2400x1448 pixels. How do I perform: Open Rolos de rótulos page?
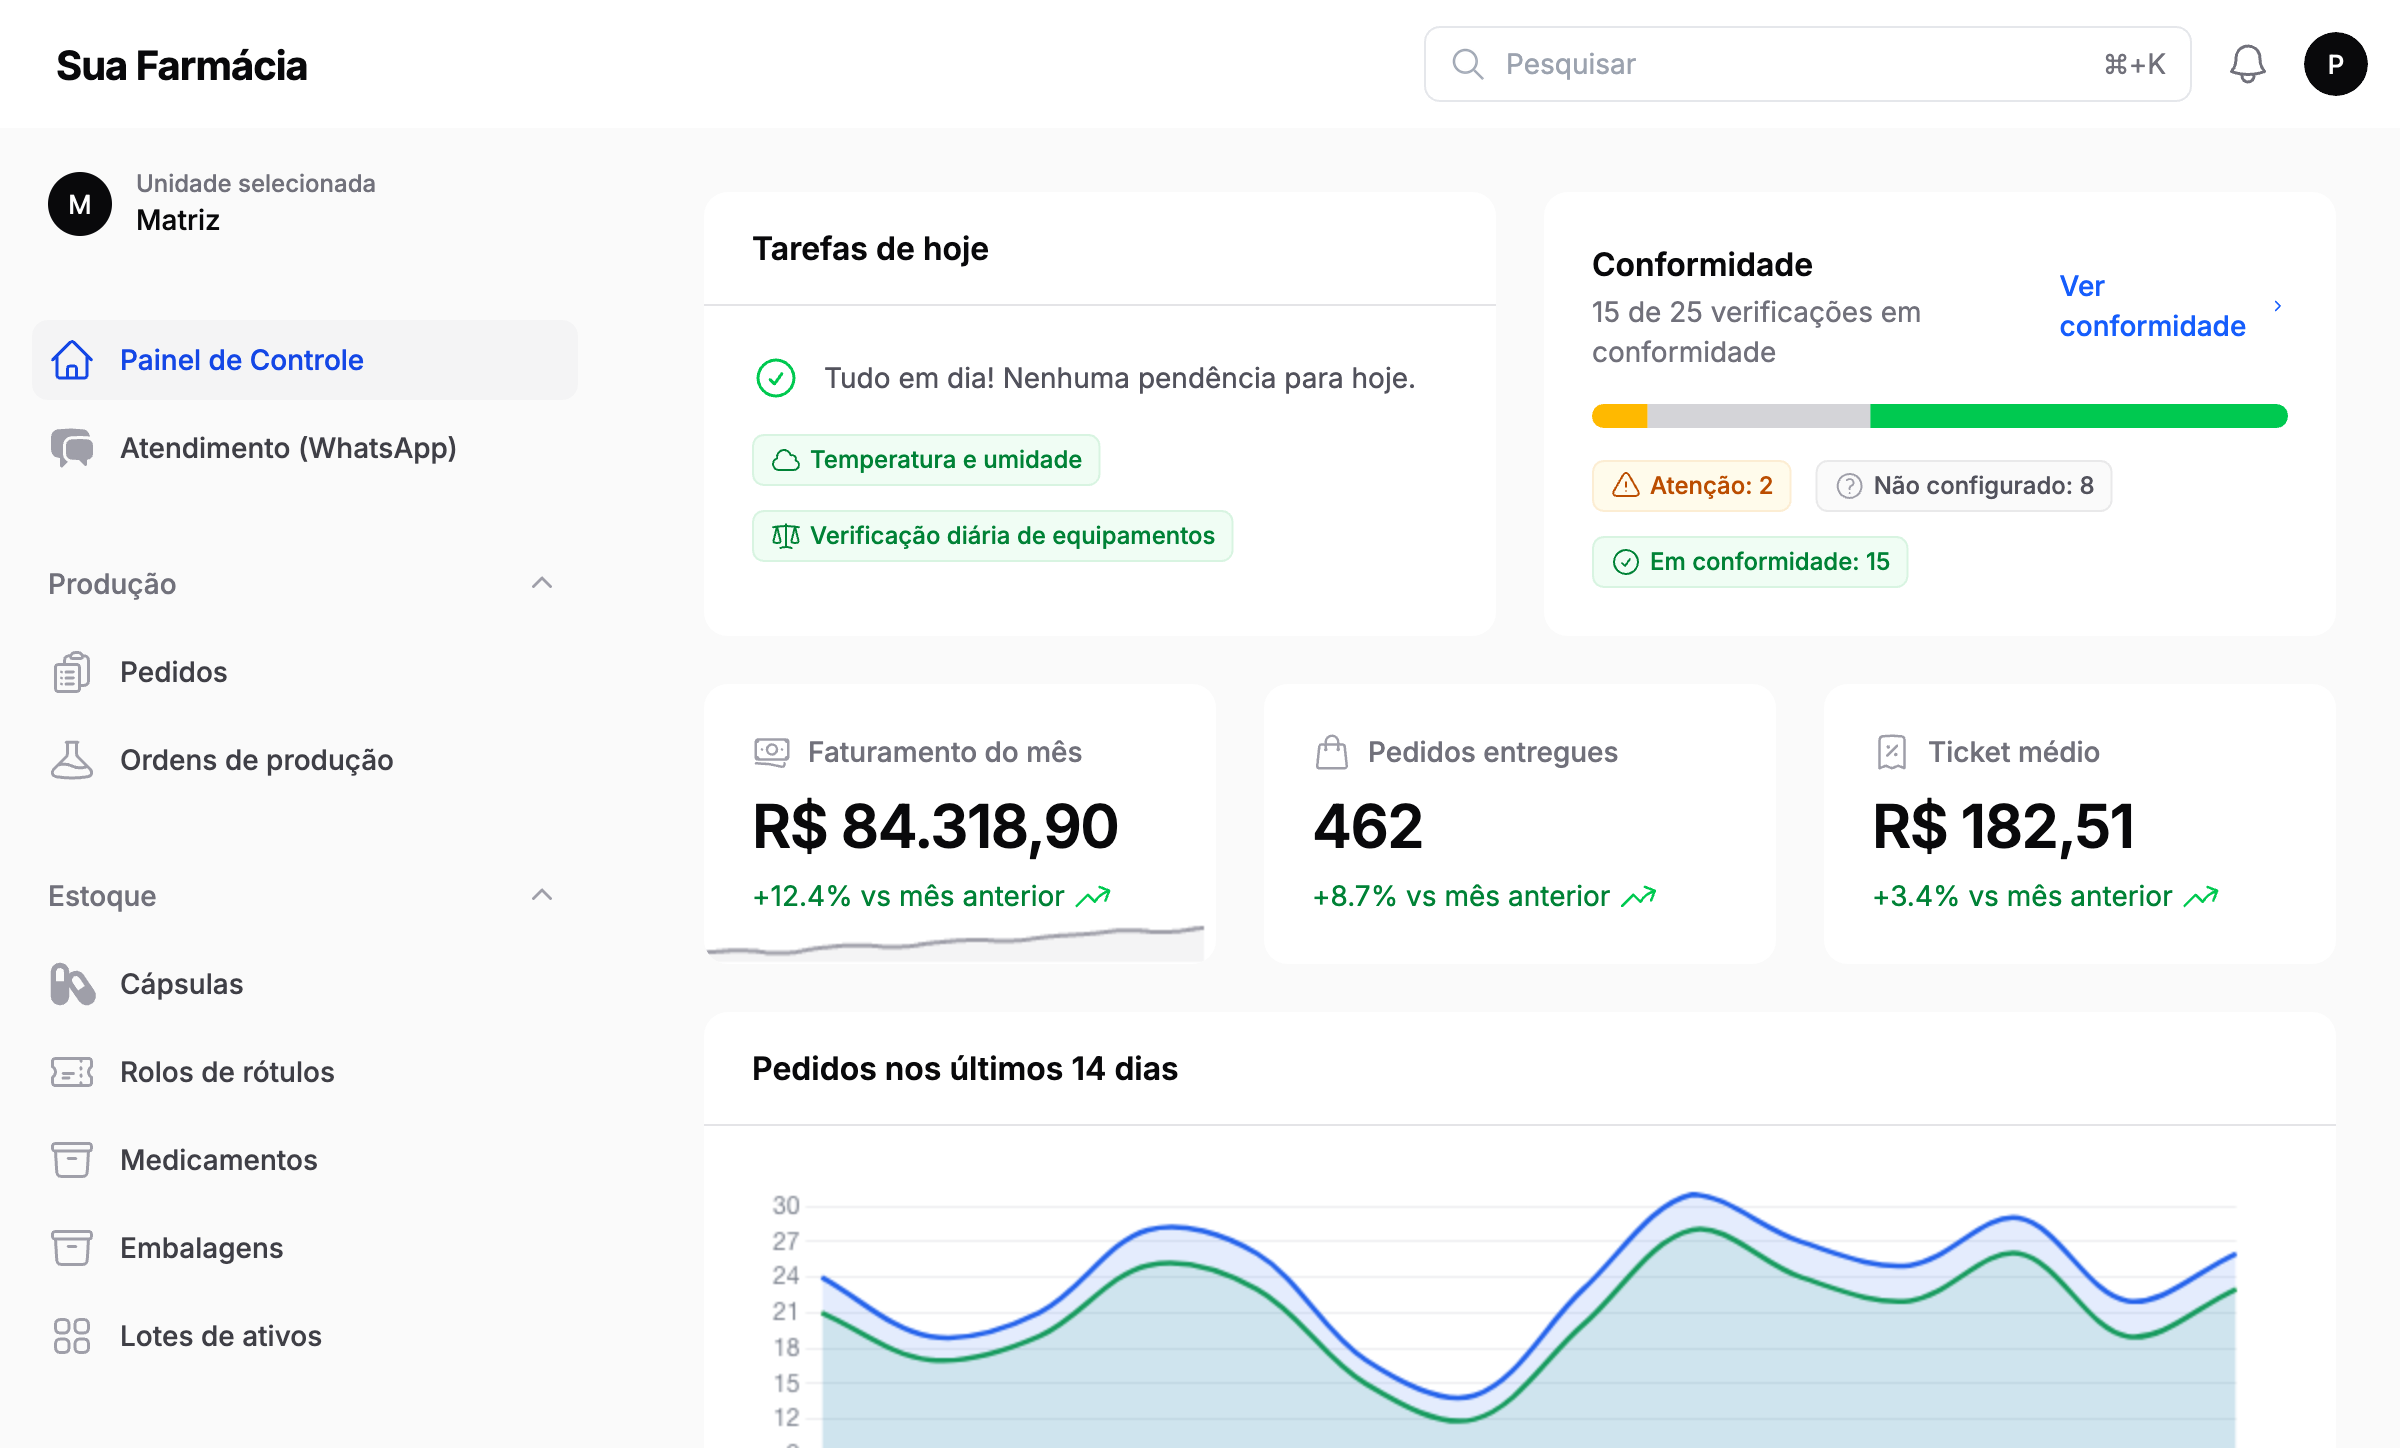click(305, 1072)
